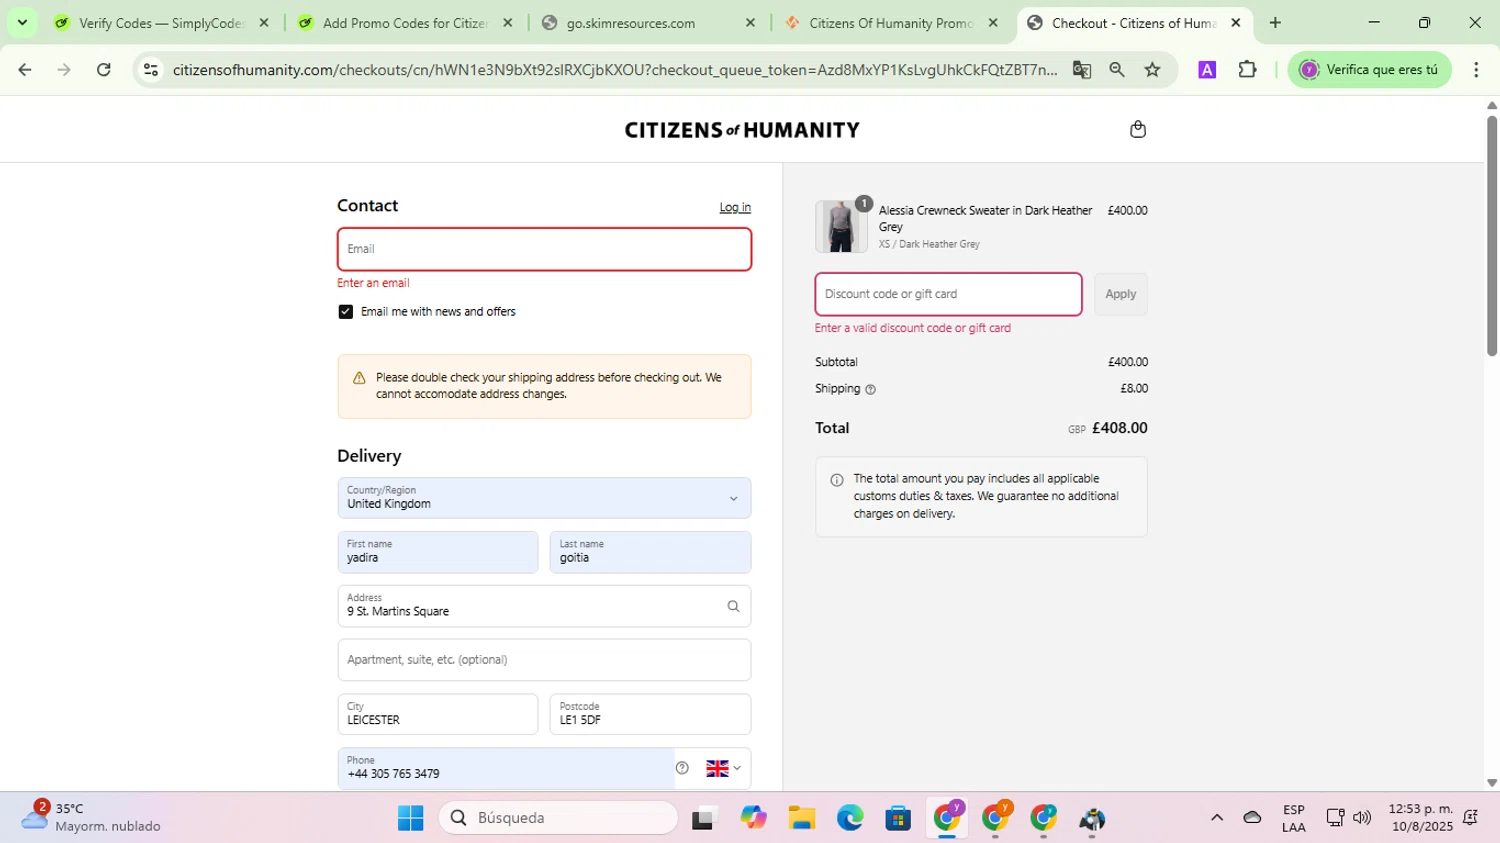Open Microsoft Store from taskbar
1500x843 pixels.
tap(898, 818)
